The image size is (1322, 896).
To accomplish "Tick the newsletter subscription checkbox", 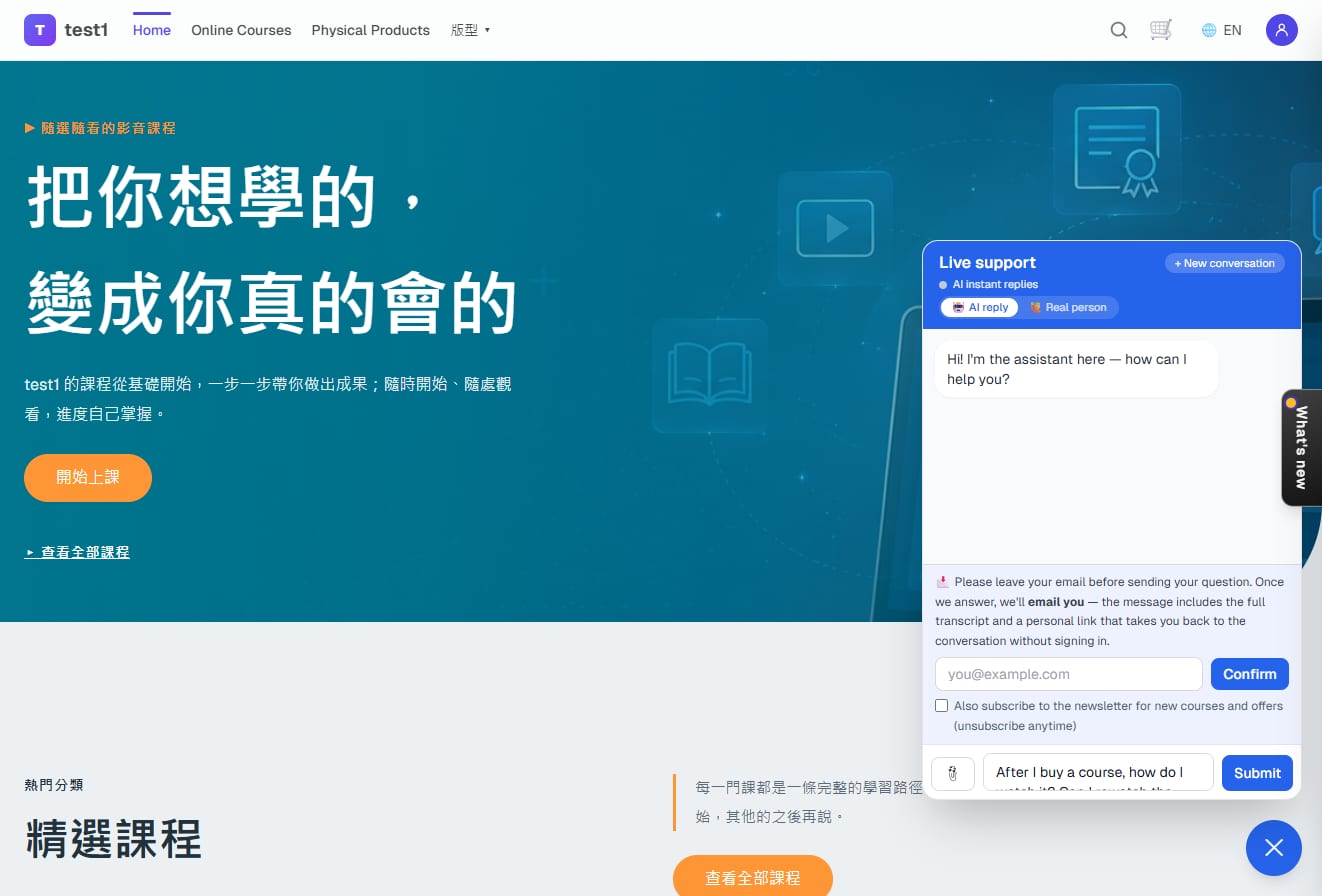I will [941, 706].
